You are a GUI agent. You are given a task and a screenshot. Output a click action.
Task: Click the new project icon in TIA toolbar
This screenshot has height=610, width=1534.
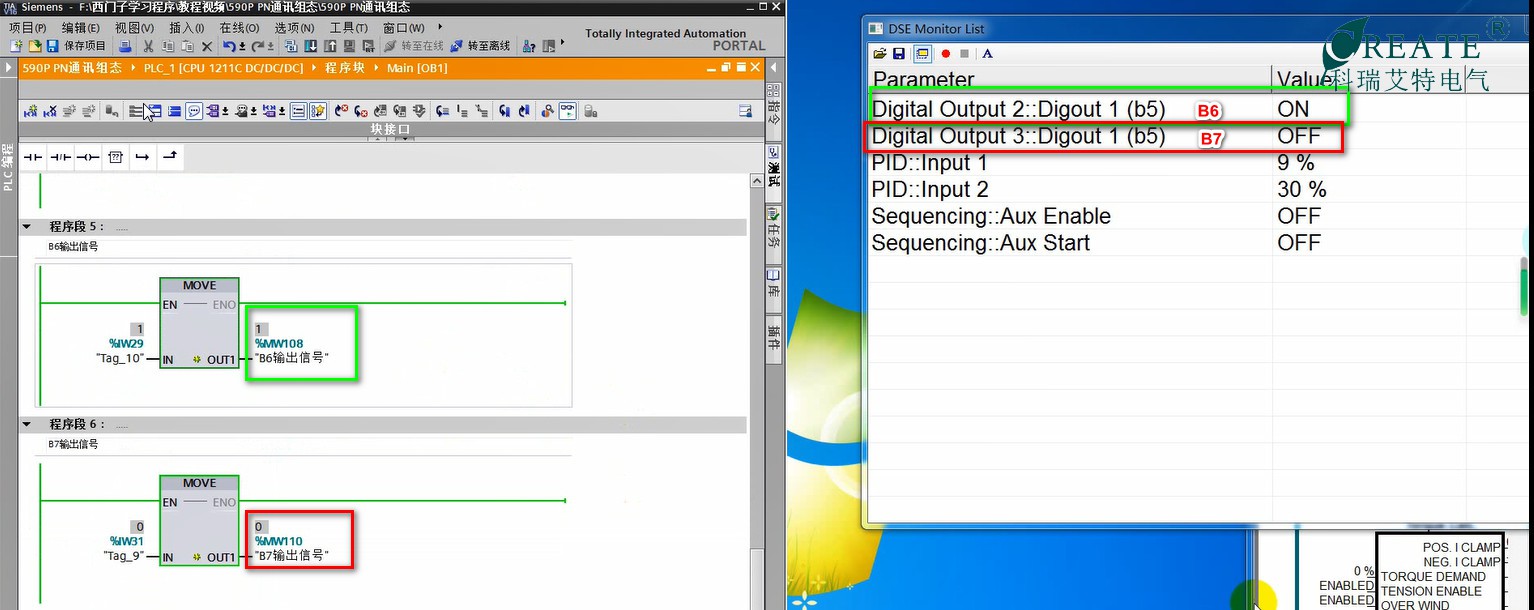coord(16,46)
